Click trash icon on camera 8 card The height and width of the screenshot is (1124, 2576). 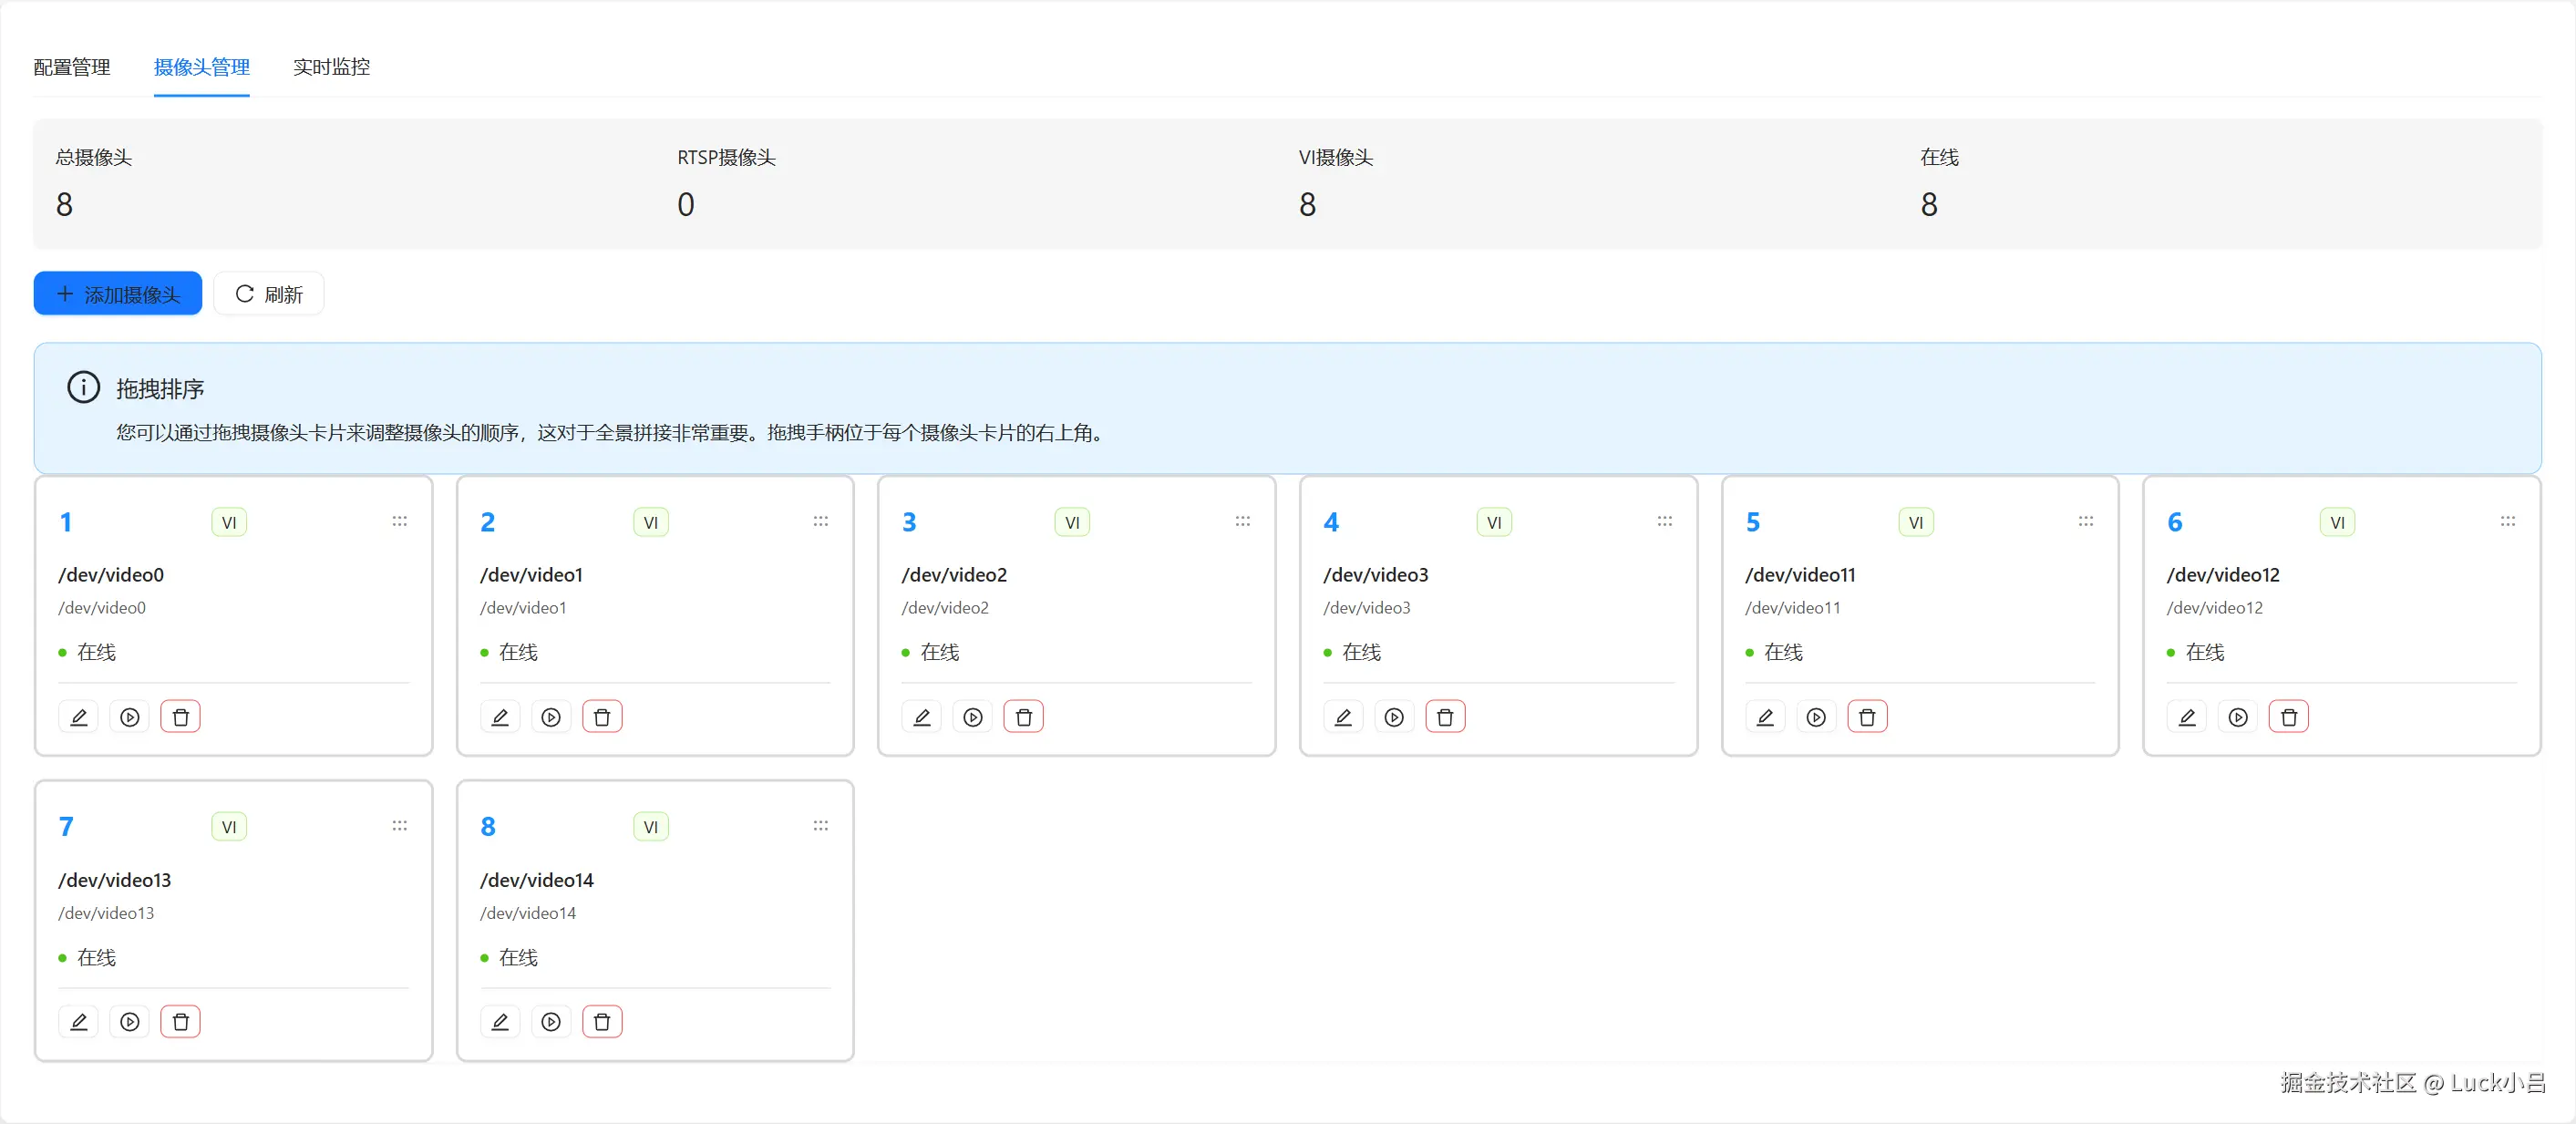[602, 1021]
